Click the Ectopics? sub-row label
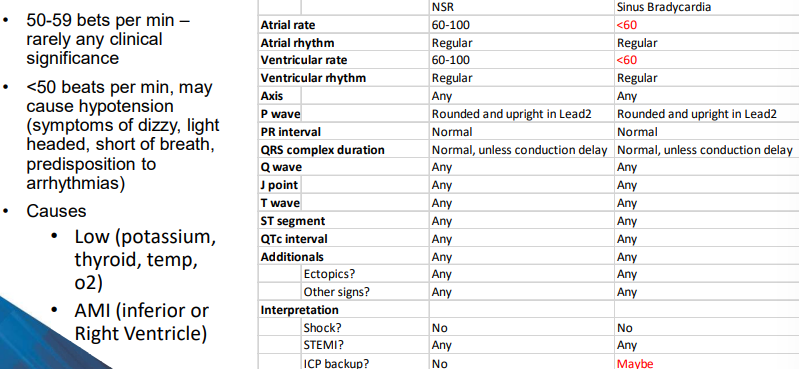The height and width of the screenshot is (369, 799). click(x=329, y=274)
